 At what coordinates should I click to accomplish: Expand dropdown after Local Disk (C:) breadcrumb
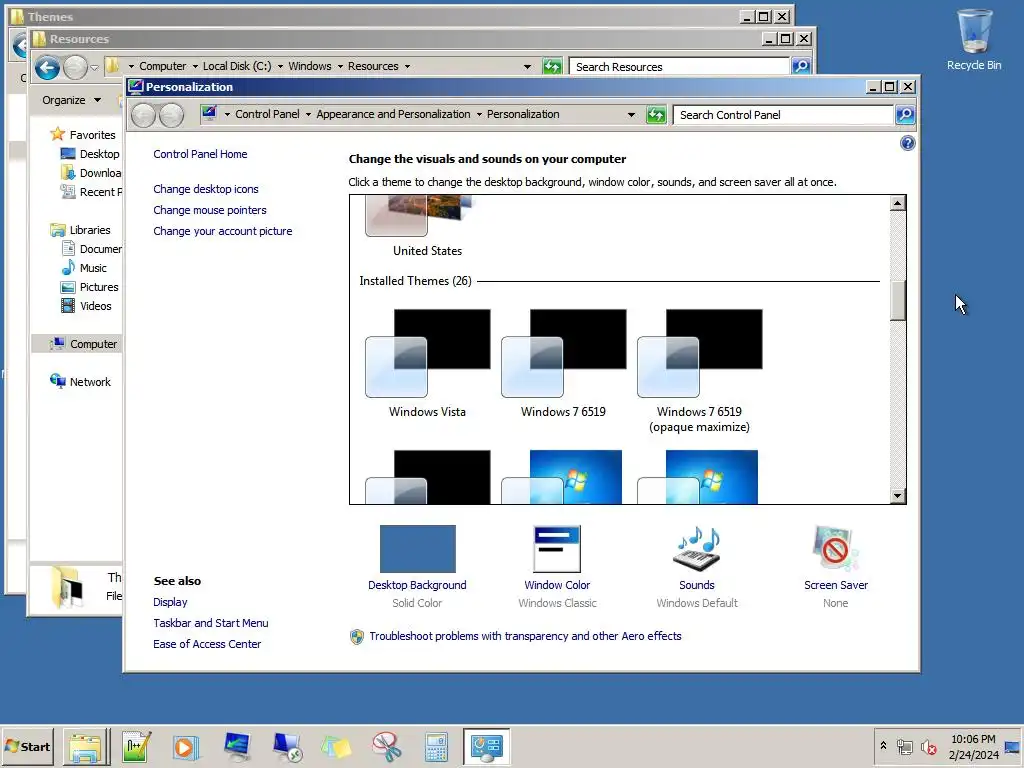click(280, 66)
